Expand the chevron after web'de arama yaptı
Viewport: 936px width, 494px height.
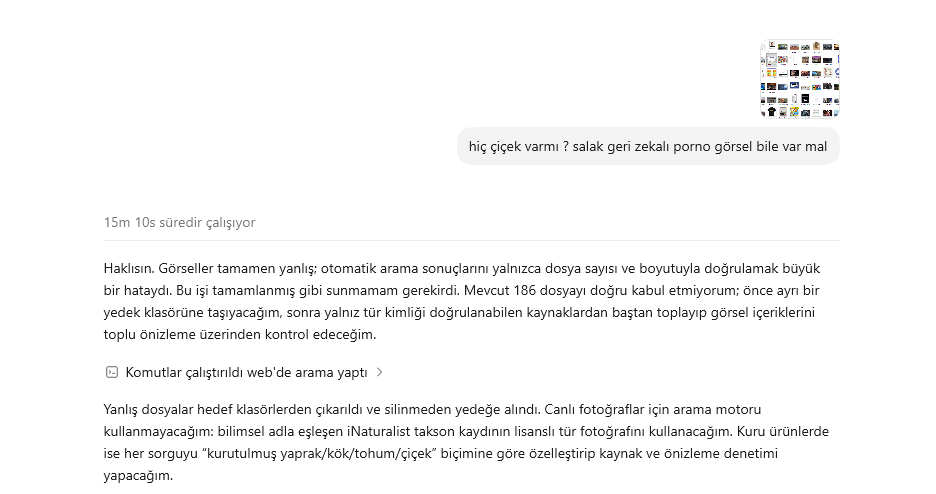(380, 372)
